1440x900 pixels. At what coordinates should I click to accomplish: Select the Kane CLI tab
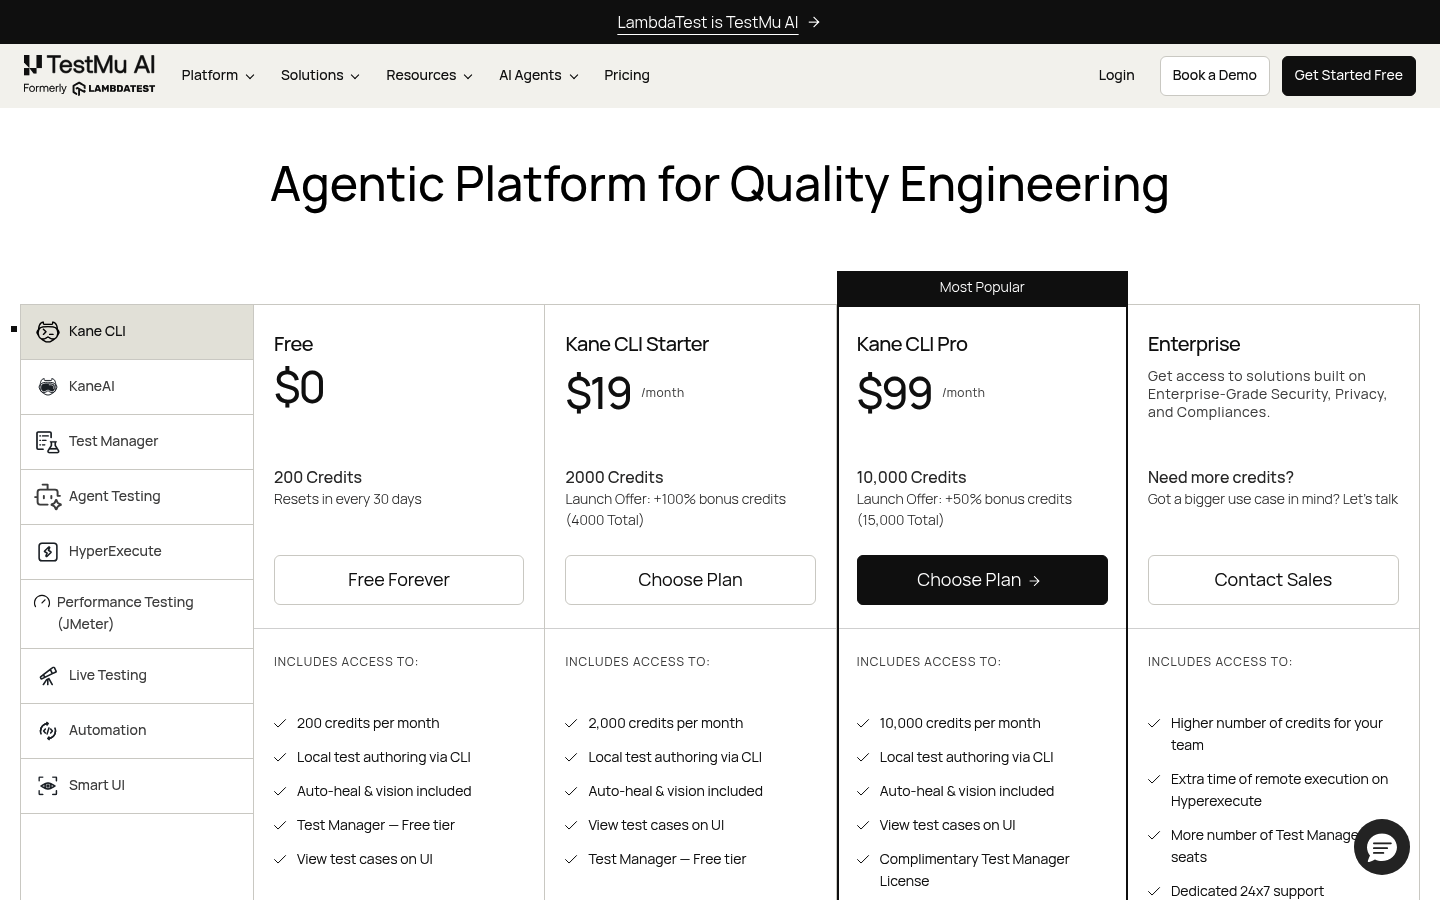(x=137, y=332)
